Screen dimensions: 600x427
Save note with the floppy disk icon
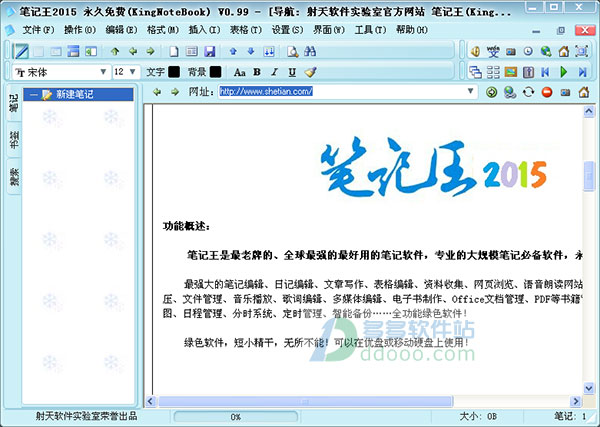tap(210, 51)
